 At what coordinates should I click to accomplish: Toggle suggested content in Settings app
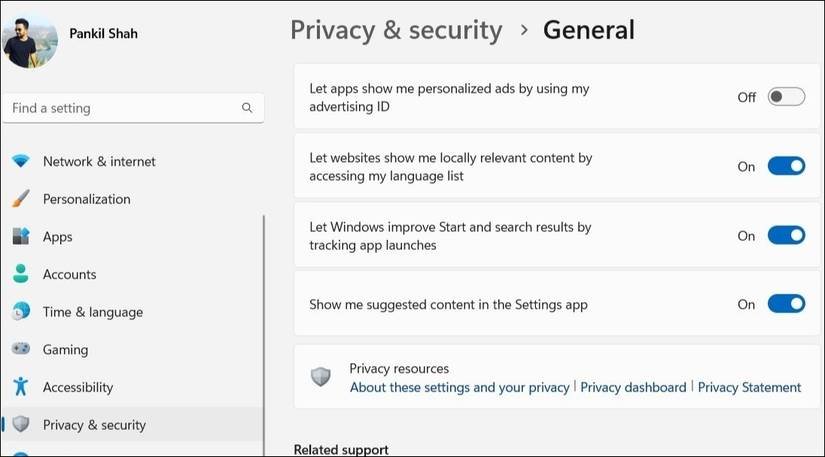click(786, 304)
